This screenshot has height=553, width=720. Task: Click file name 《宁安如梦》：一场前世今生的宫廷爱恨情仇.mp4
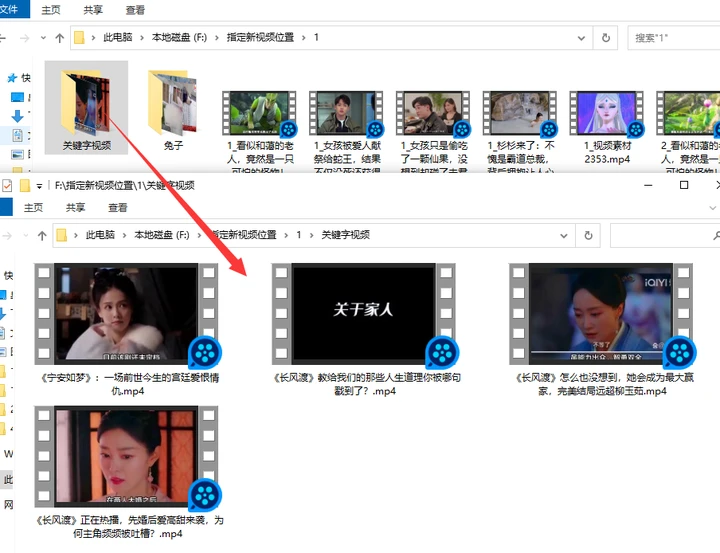[128, 384]
